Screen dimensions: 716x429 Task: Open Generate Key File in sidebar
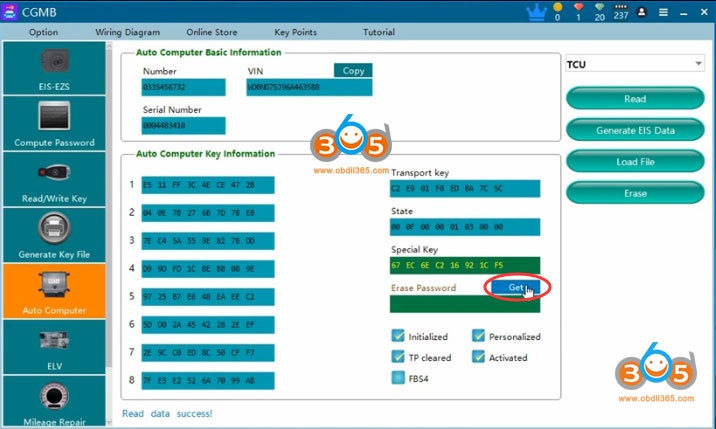pos(54,235)
